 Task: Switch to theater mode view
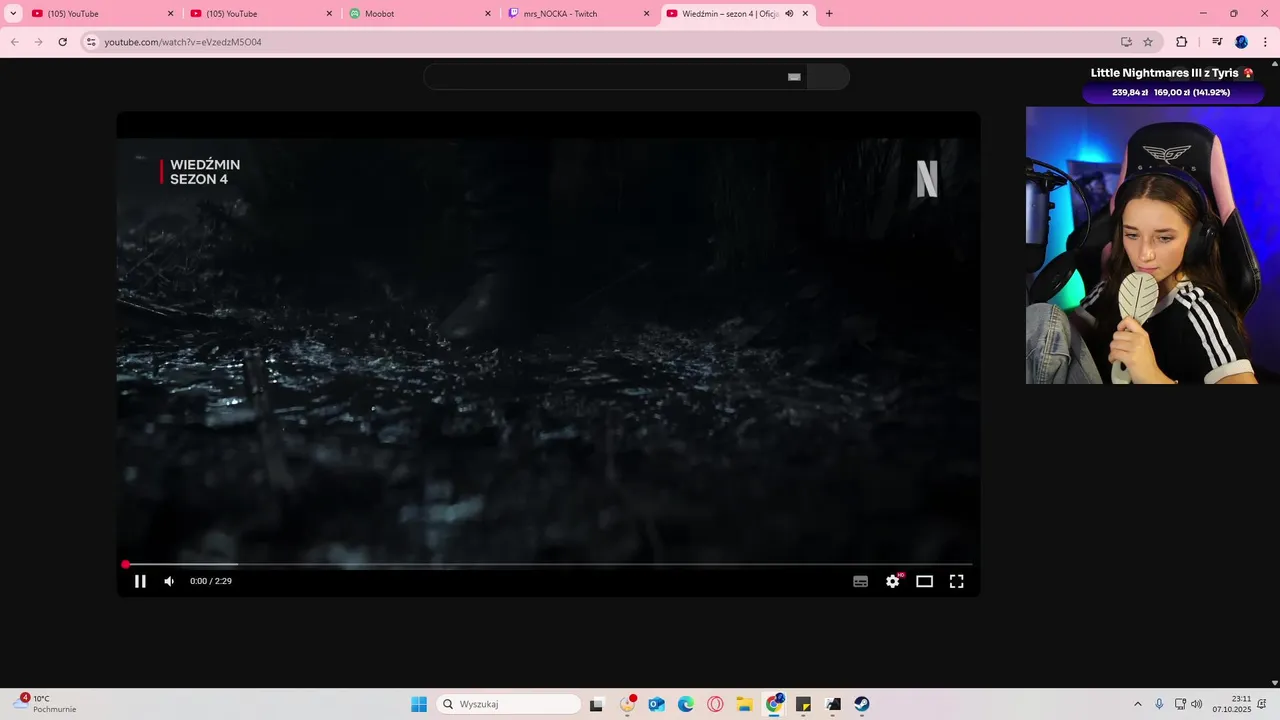pyautogui.click(x=924, y=581)
